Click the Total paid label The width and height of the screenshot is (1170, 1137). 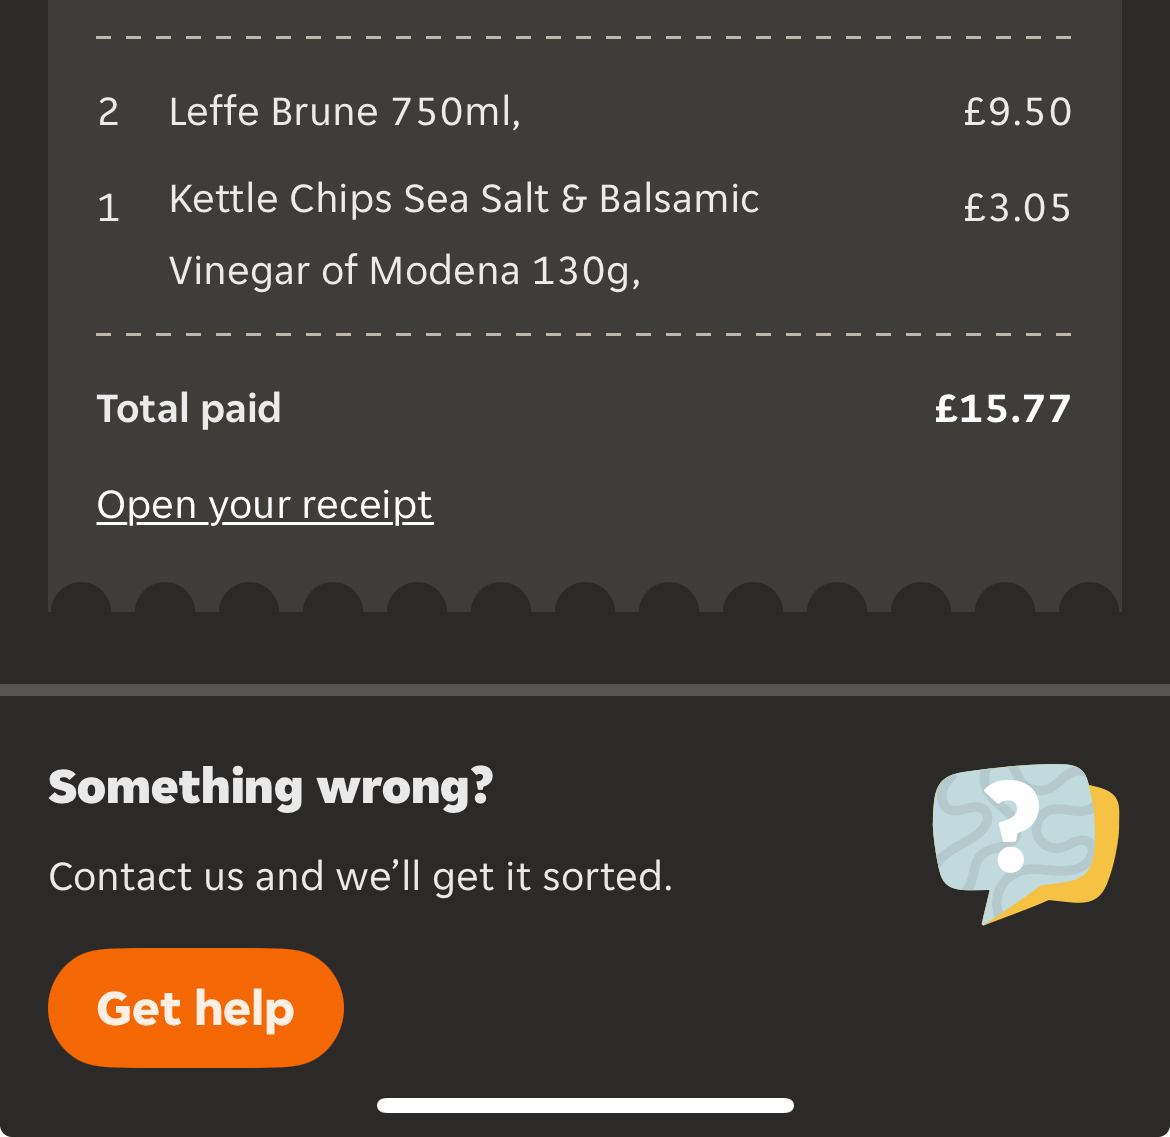pyautogui.click(x=189, y=409)
